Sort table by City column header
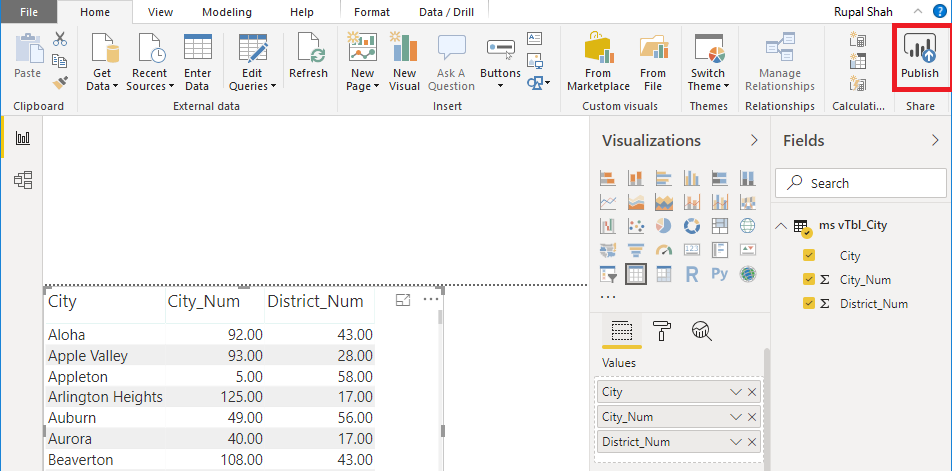This screenshot has height=471, width=952. [62, 302]
